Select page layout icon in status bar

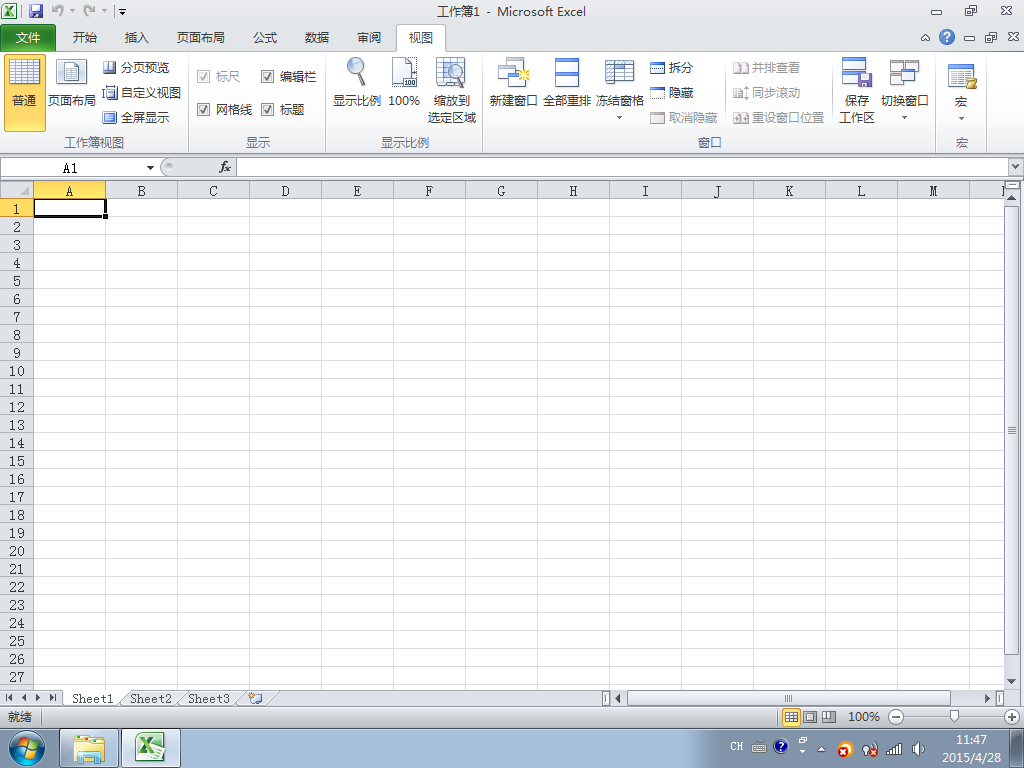click(810, 717)
